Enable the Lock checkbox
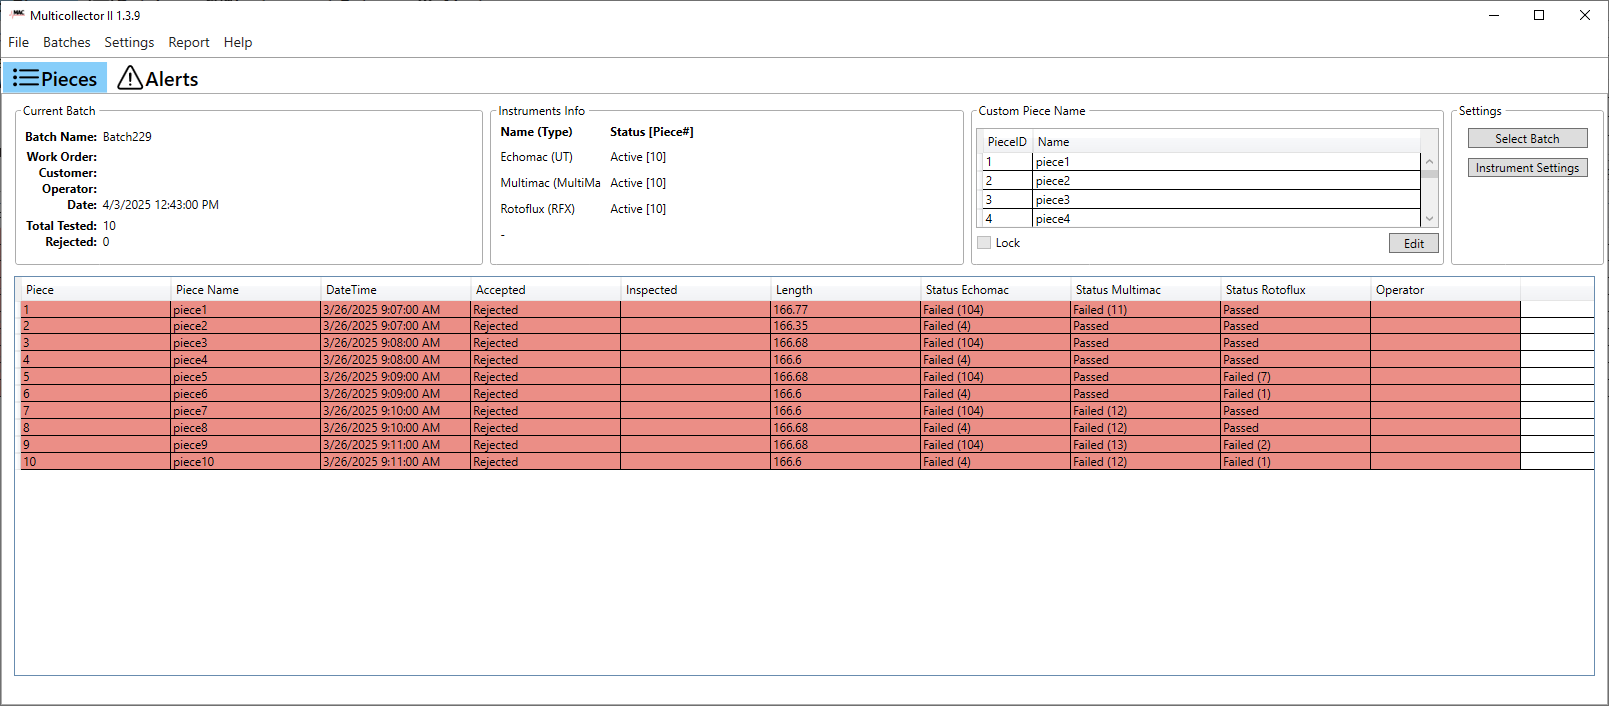This screenshot has width=1609, height=706. (x=984, y=243)
